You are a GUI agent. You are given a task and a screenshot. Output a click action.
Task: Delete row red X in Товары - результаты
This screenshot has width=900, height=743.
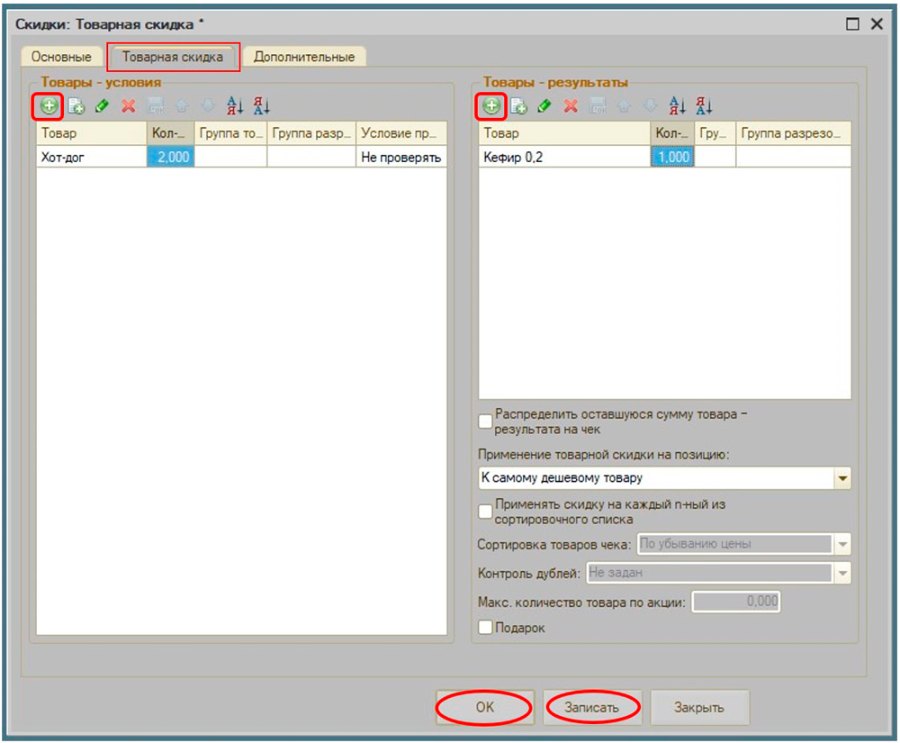[x=571, y=106]
